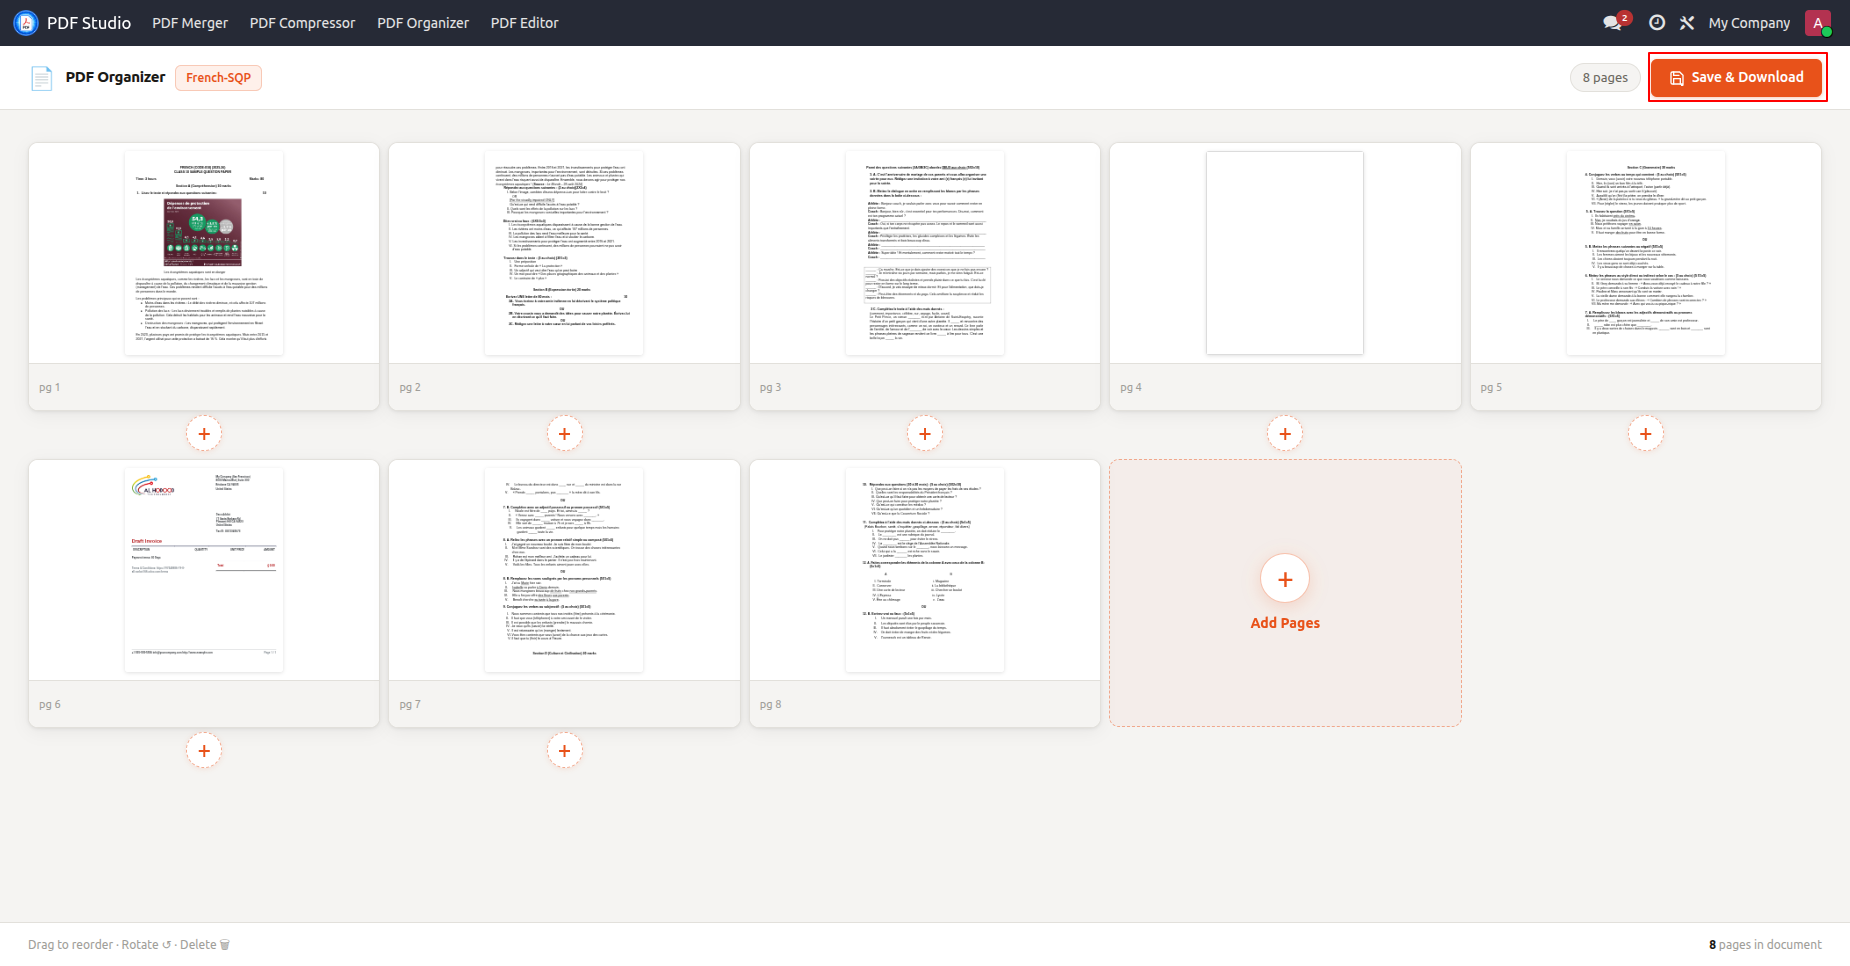Viewport: 1850px width, 966px height.
Task: Click the 8 pages badge
Action: 1605,78
